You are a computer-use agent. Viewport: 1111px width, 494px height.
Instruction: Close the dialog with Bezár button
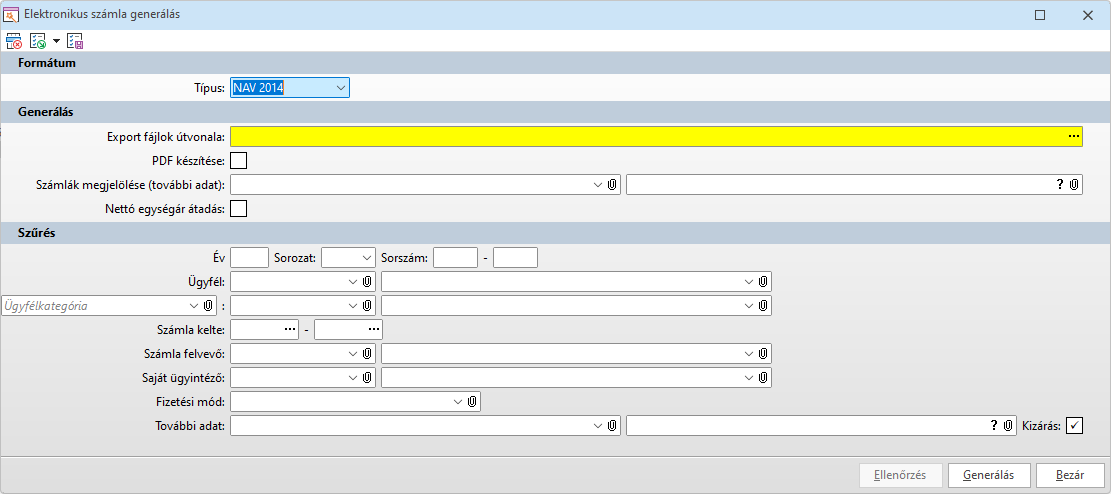click(x=1070, y=475)
